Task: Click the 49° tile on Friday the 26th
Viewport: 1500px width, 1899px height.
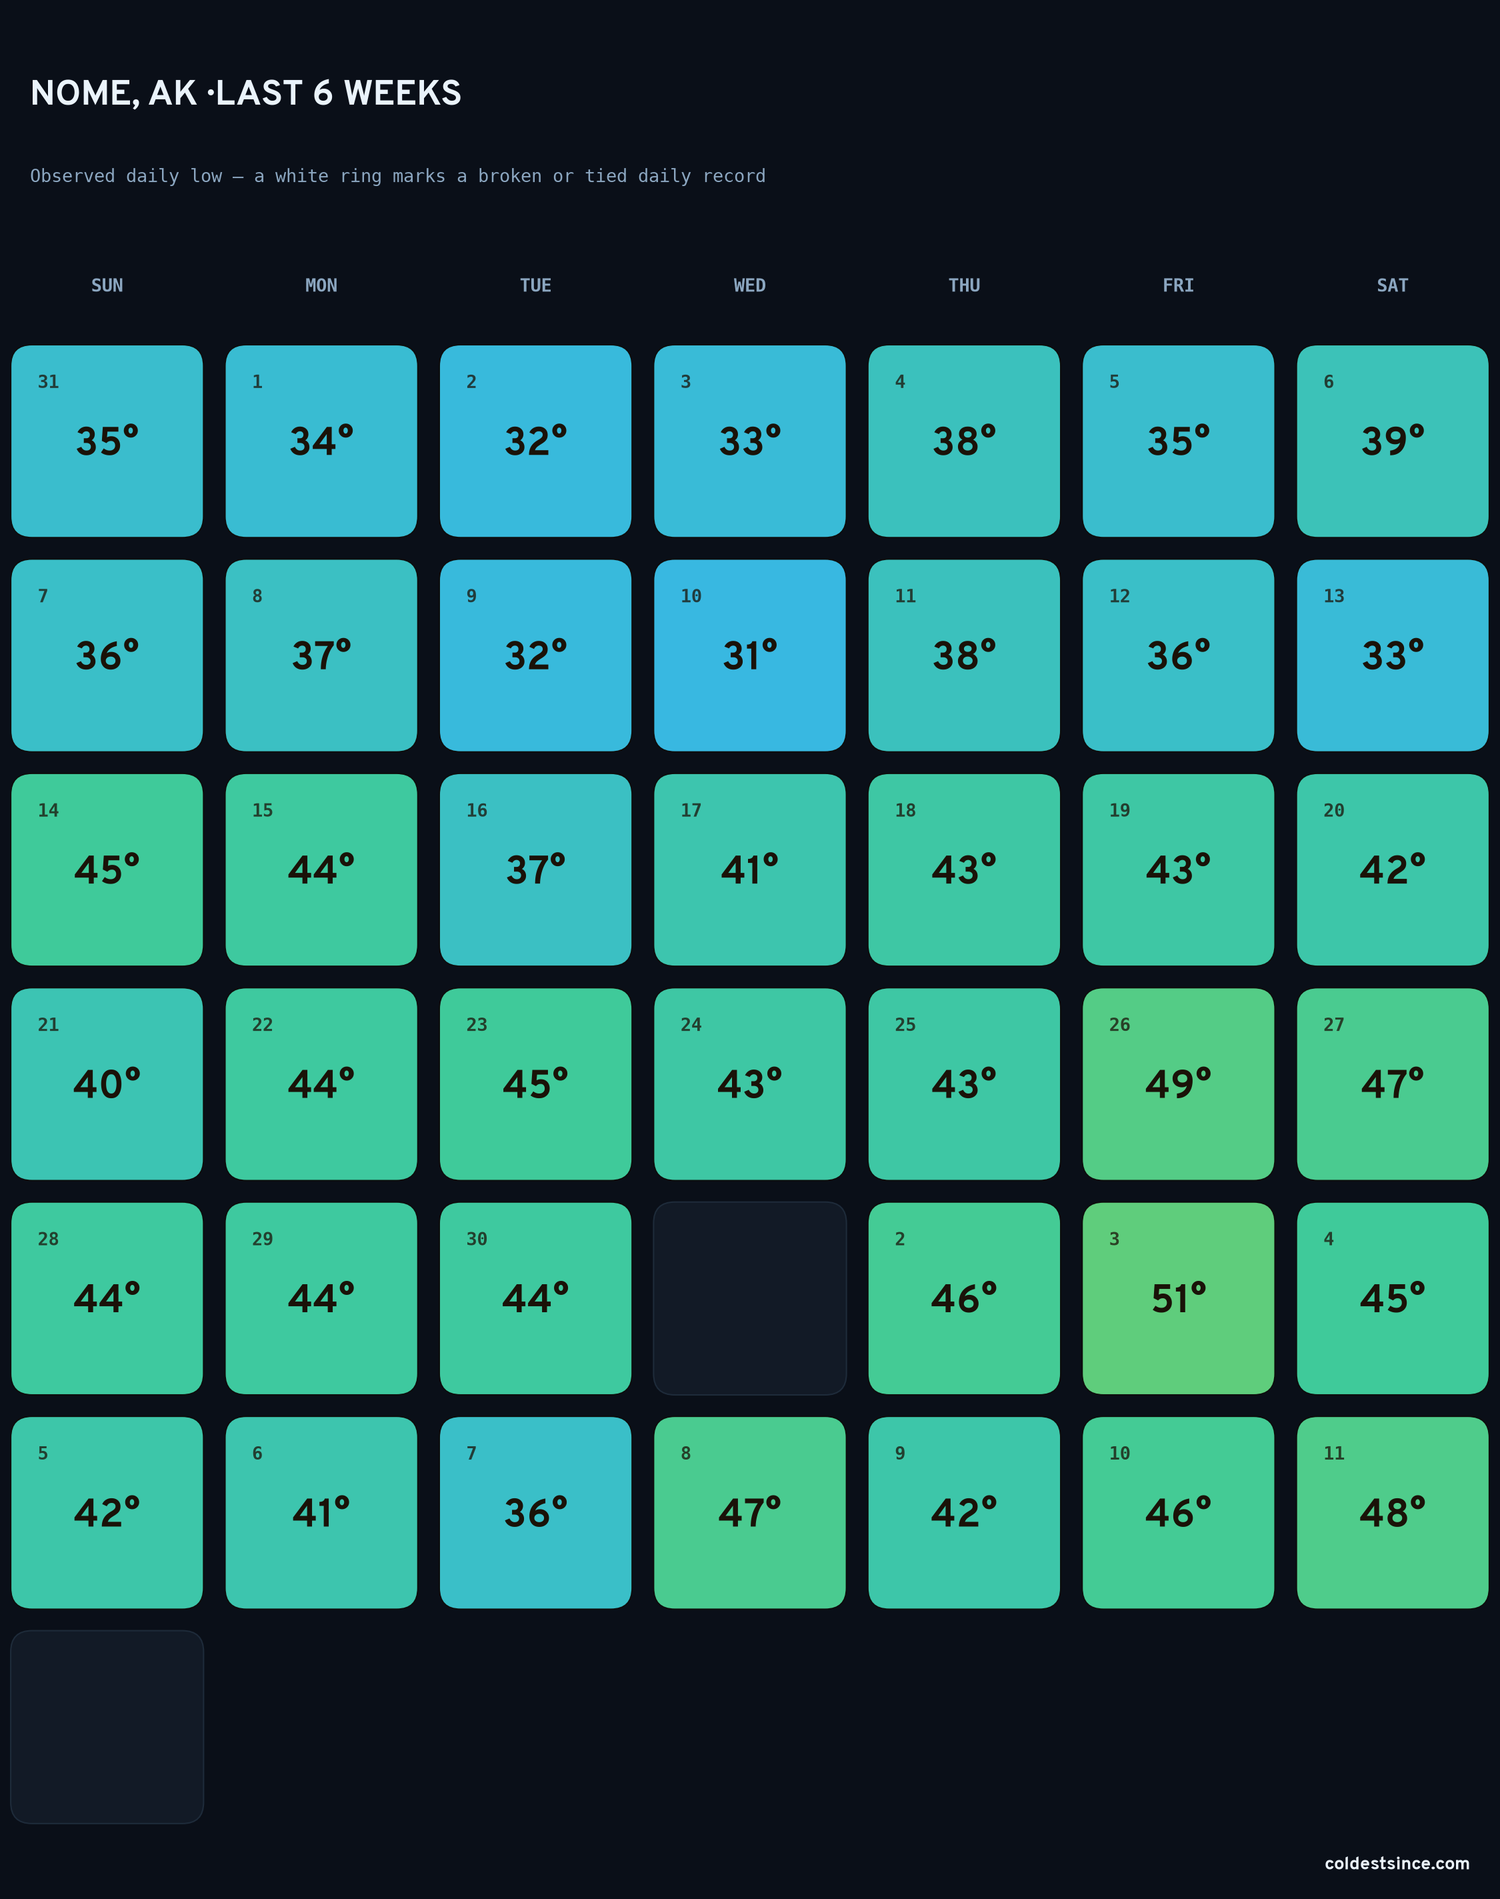Action: 1178,1084
